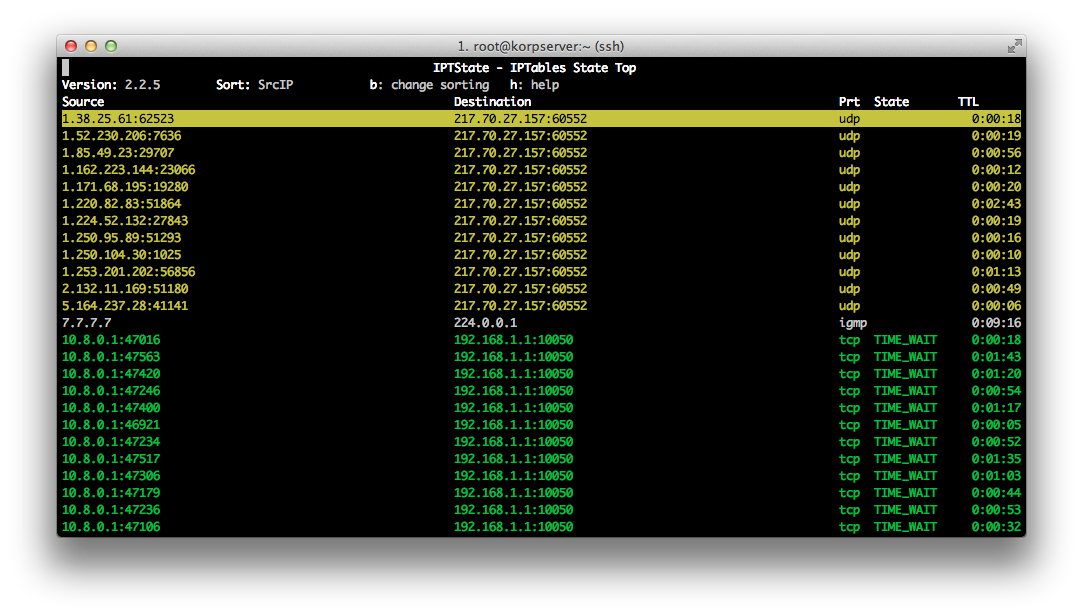This screenshot has height=616, width=1083.
Task: Click source entry 10.8.0.1:47016
Action: click(x=111, y=340)
